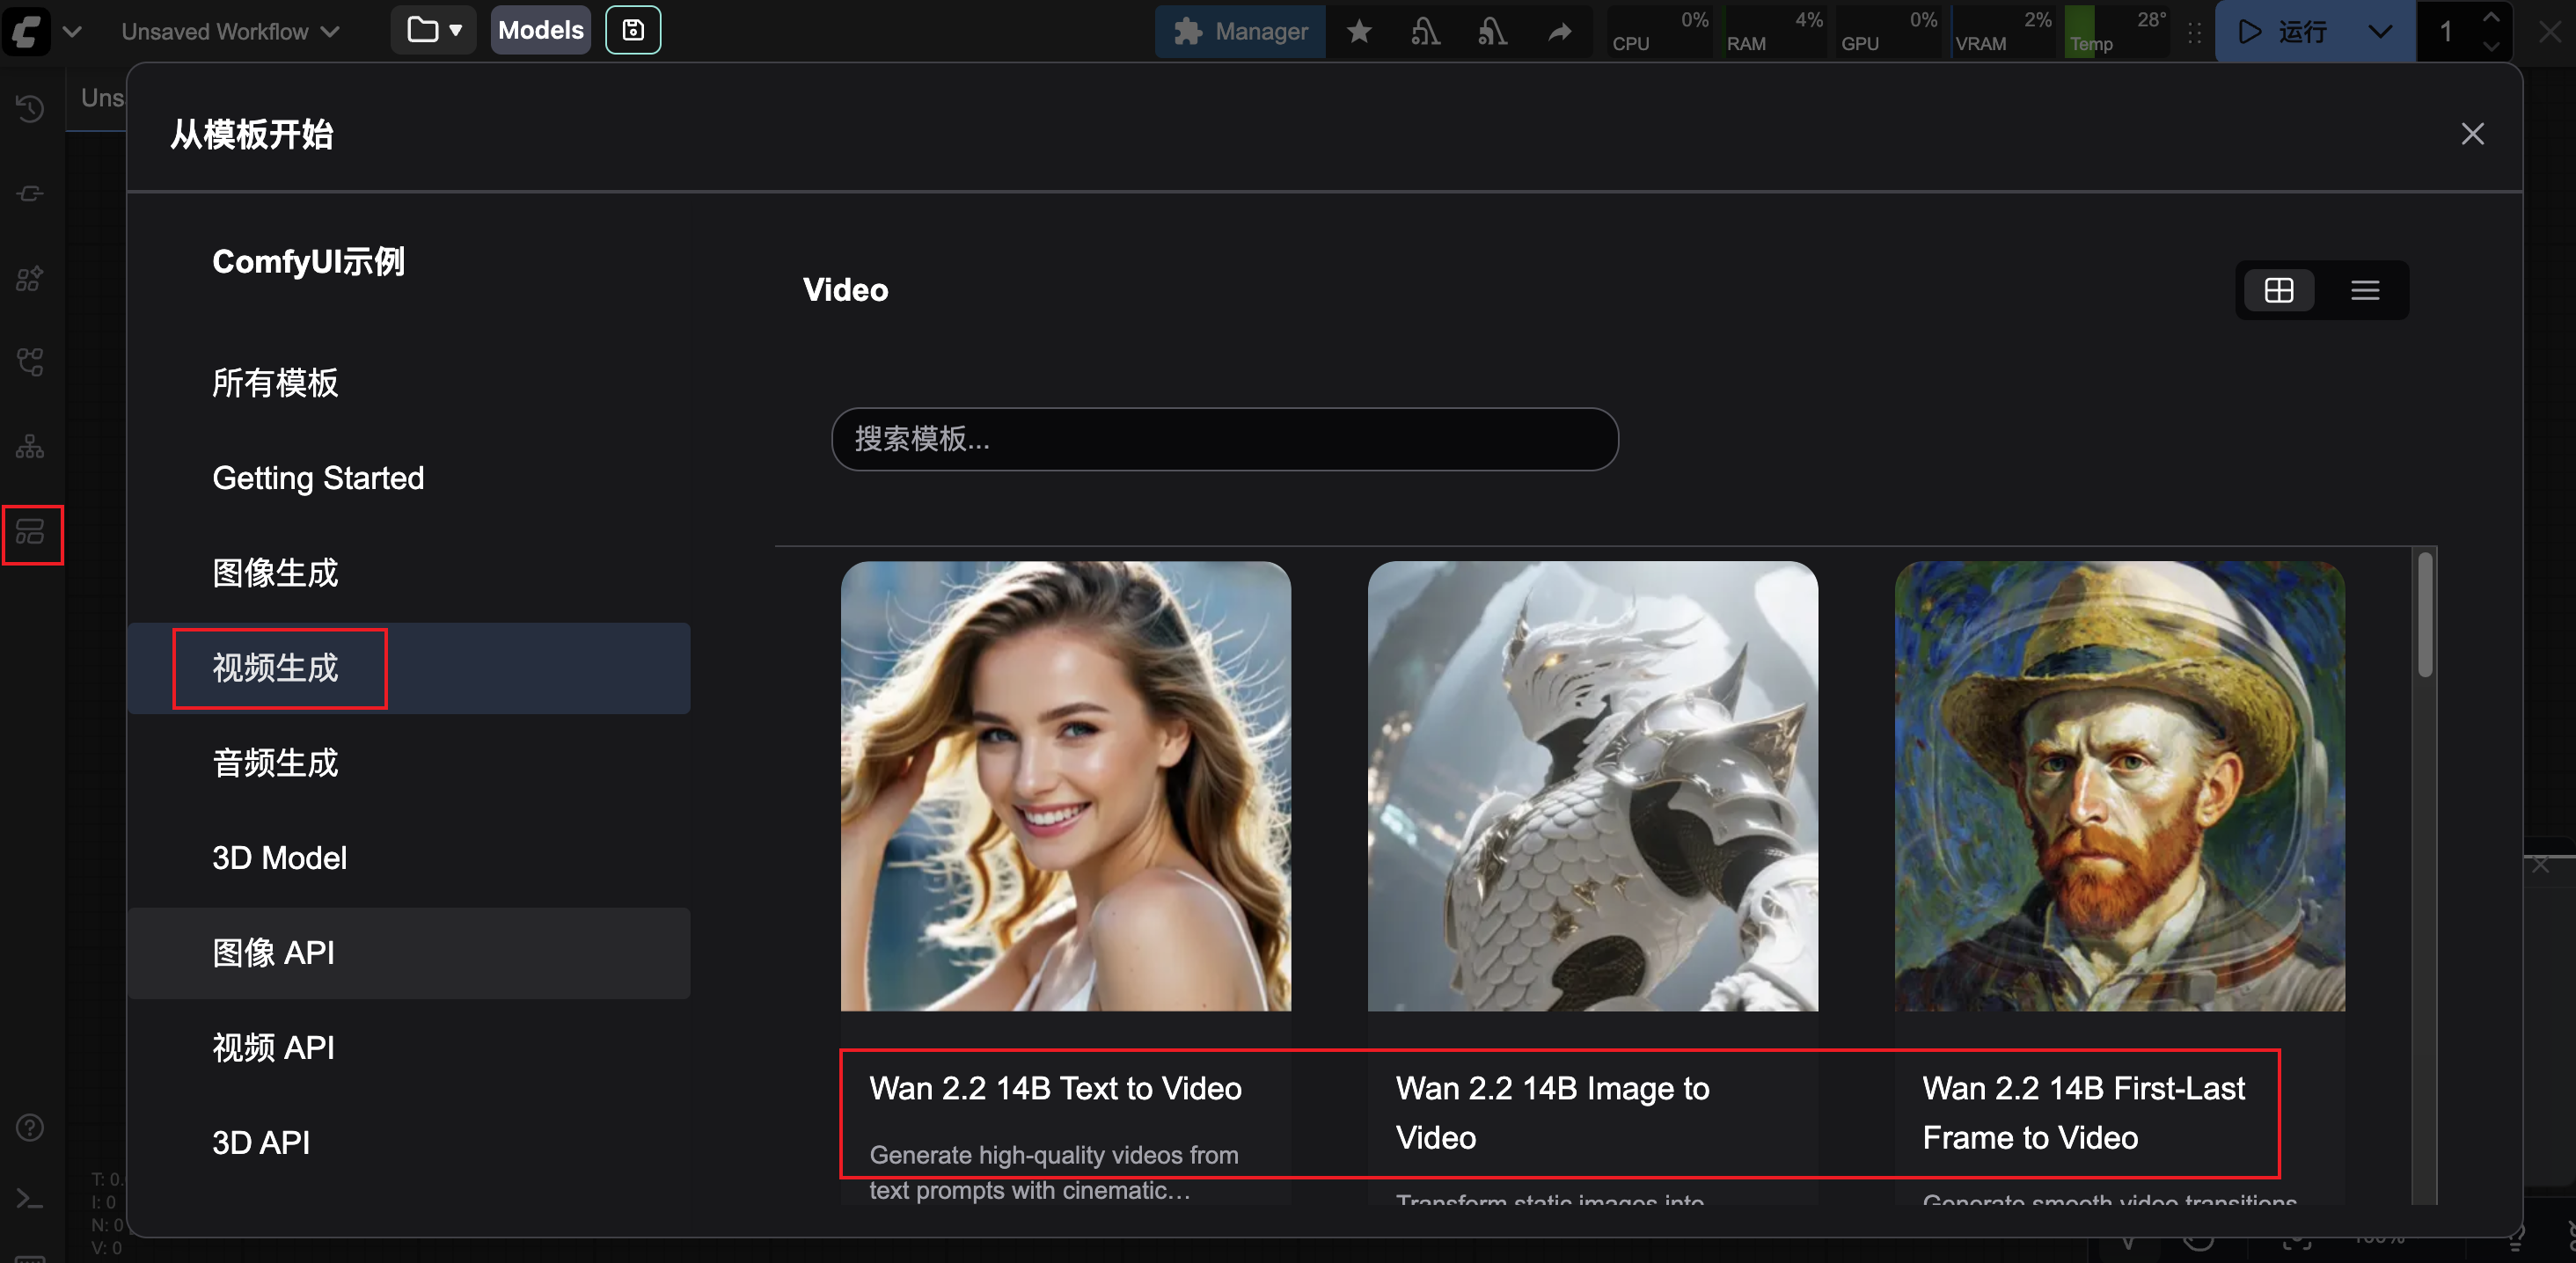Switch templates to grid view
This screenshot has width=2576, height=1263.
[x=2278, y=290]
